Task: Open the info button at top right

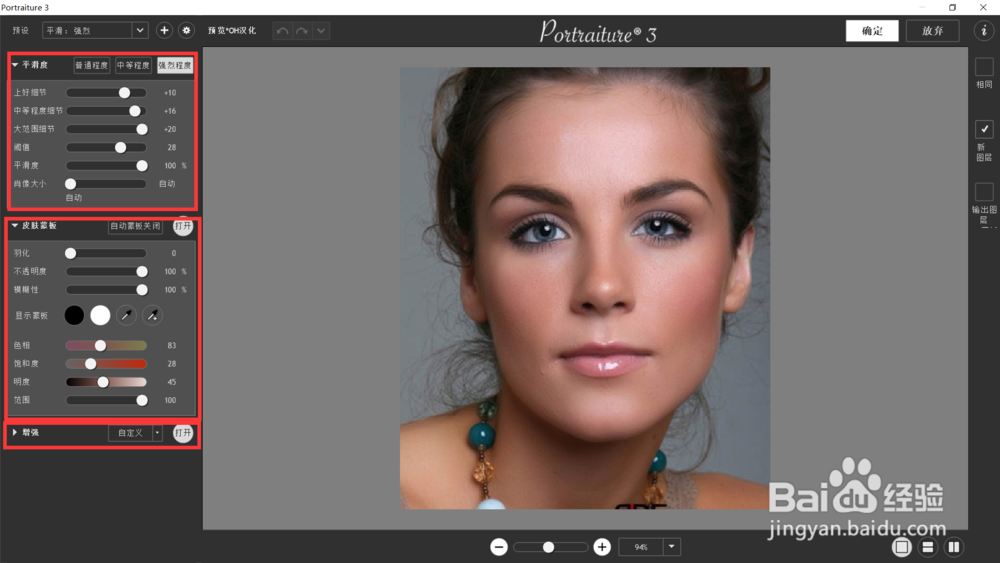Action: click(983, 30)
